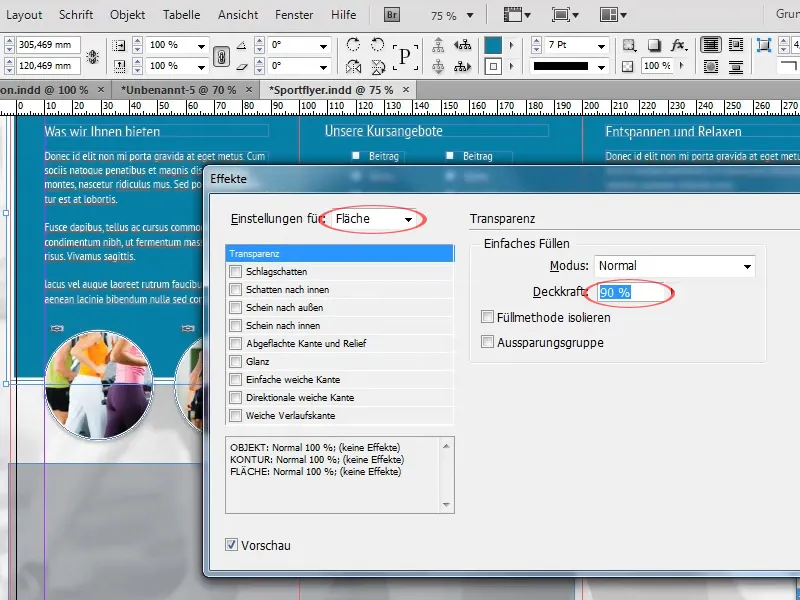800x600 pixels.
Task: Click the drop shadow icon
Action: click(x=654, y=45)
